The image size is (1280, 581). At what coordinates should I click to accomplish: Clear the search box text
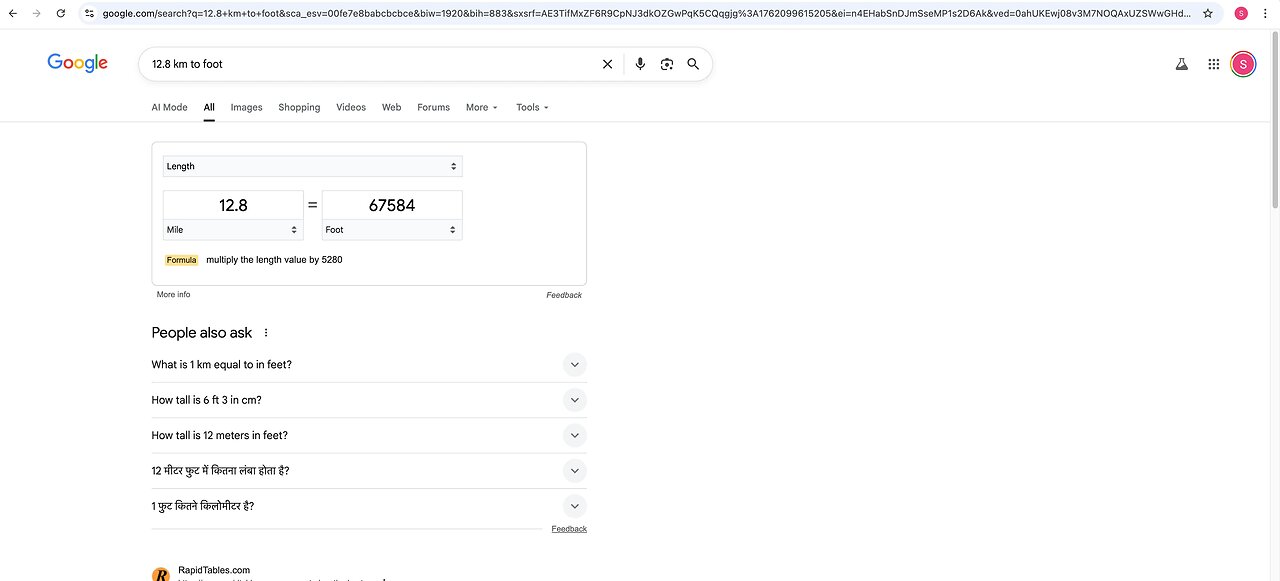607,64
